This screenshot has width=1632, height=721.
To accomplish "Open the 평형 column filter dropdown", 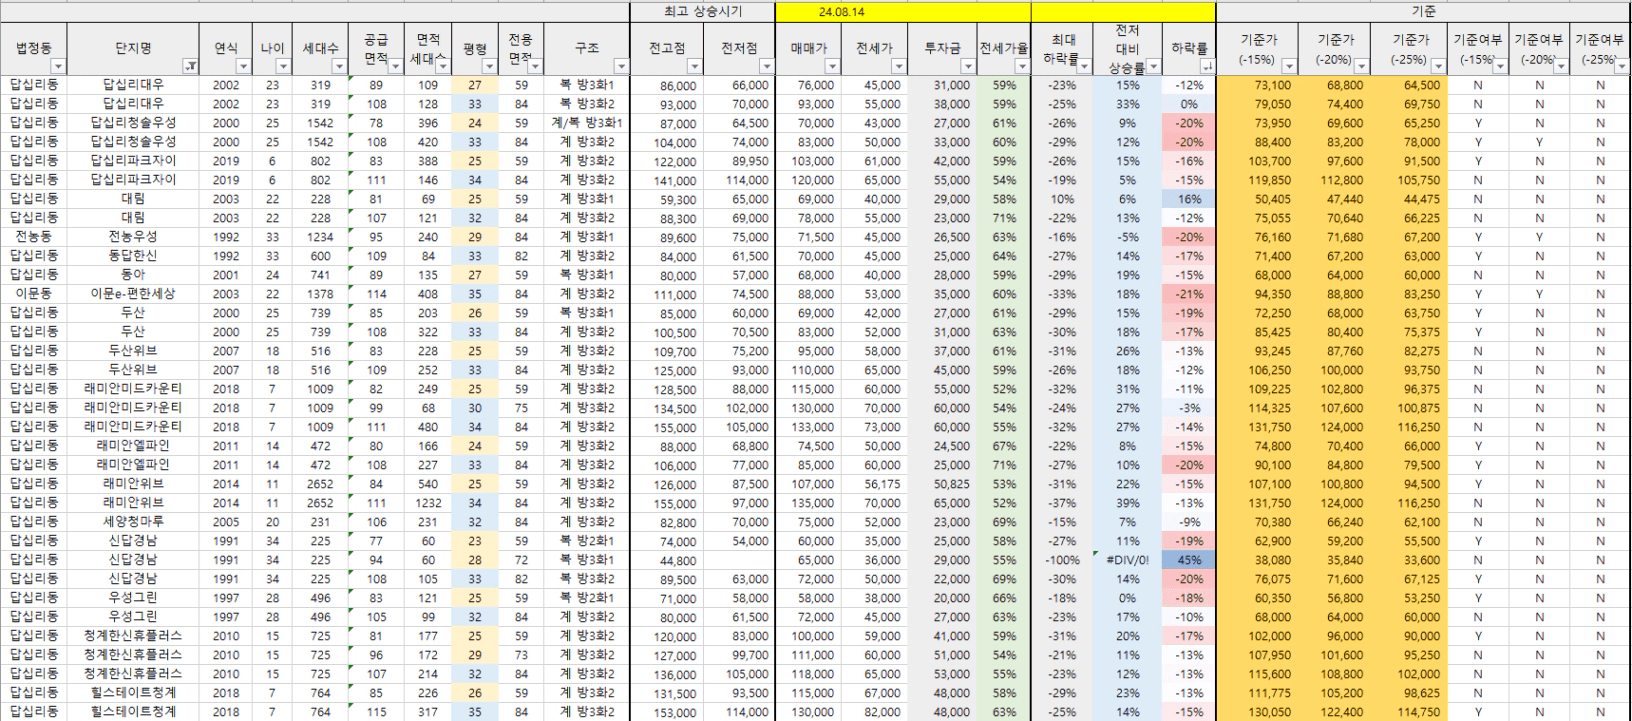I will 489,67.
